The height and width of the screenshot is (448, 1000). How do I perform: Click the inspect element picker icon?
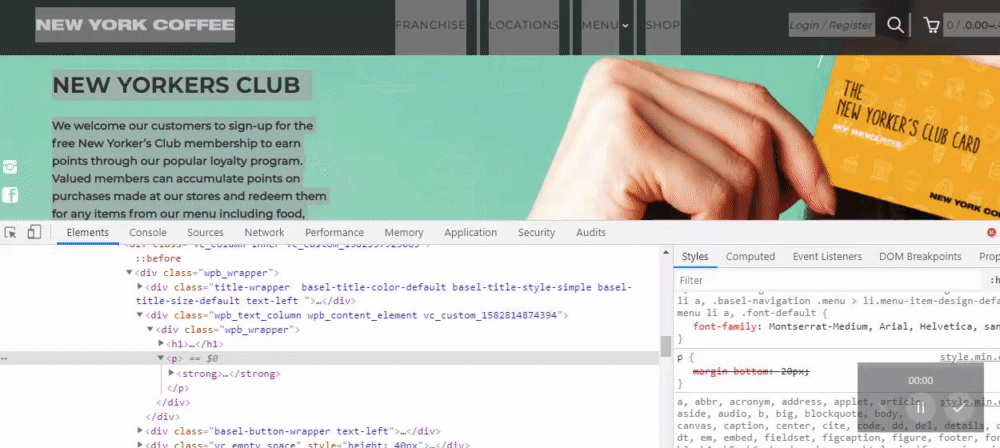coord(11,232)
